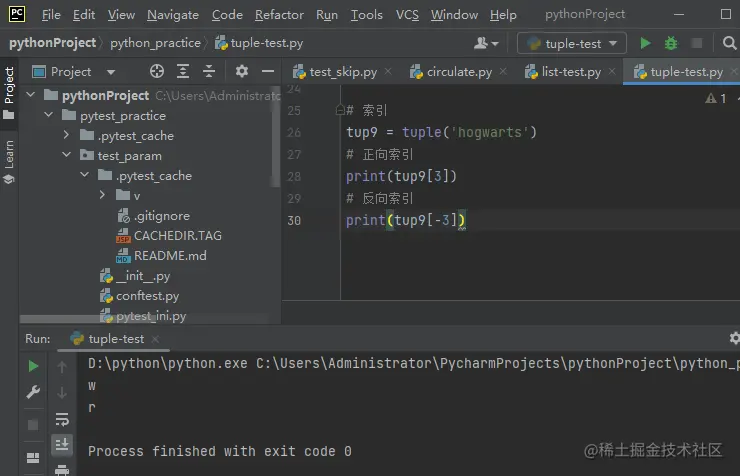This screenshot has width=740, height=476.
Task: Open the Edit menu
Action: [84, 15]
